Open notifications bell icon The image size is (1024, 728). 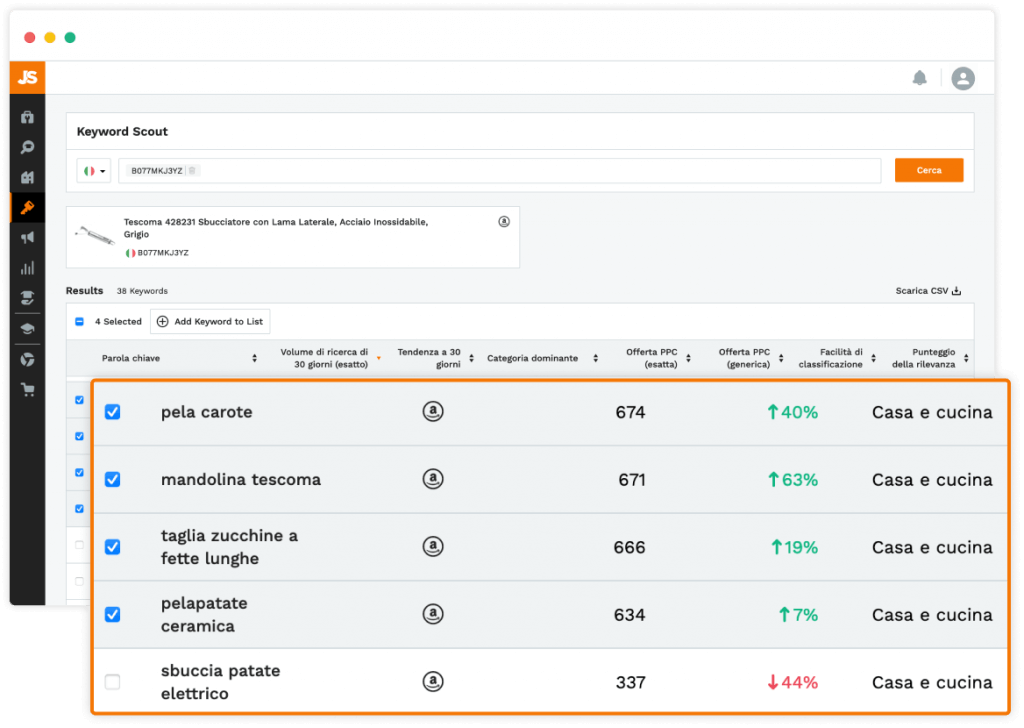[x=920, y=78]
